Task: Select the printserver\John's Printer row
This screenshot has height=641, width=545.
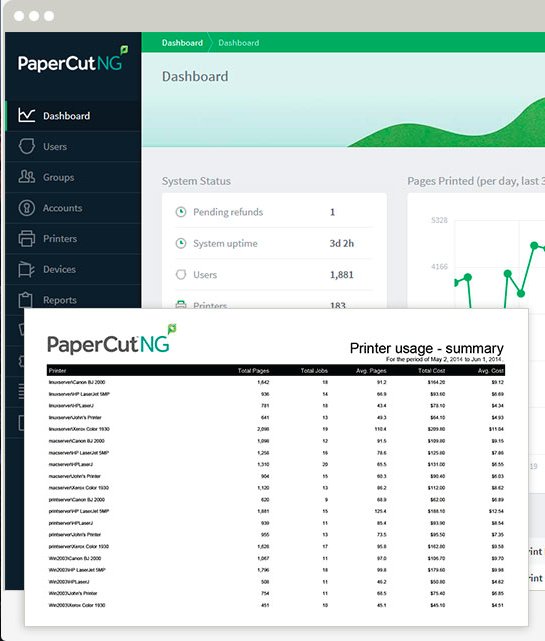Action: [276, 534]
